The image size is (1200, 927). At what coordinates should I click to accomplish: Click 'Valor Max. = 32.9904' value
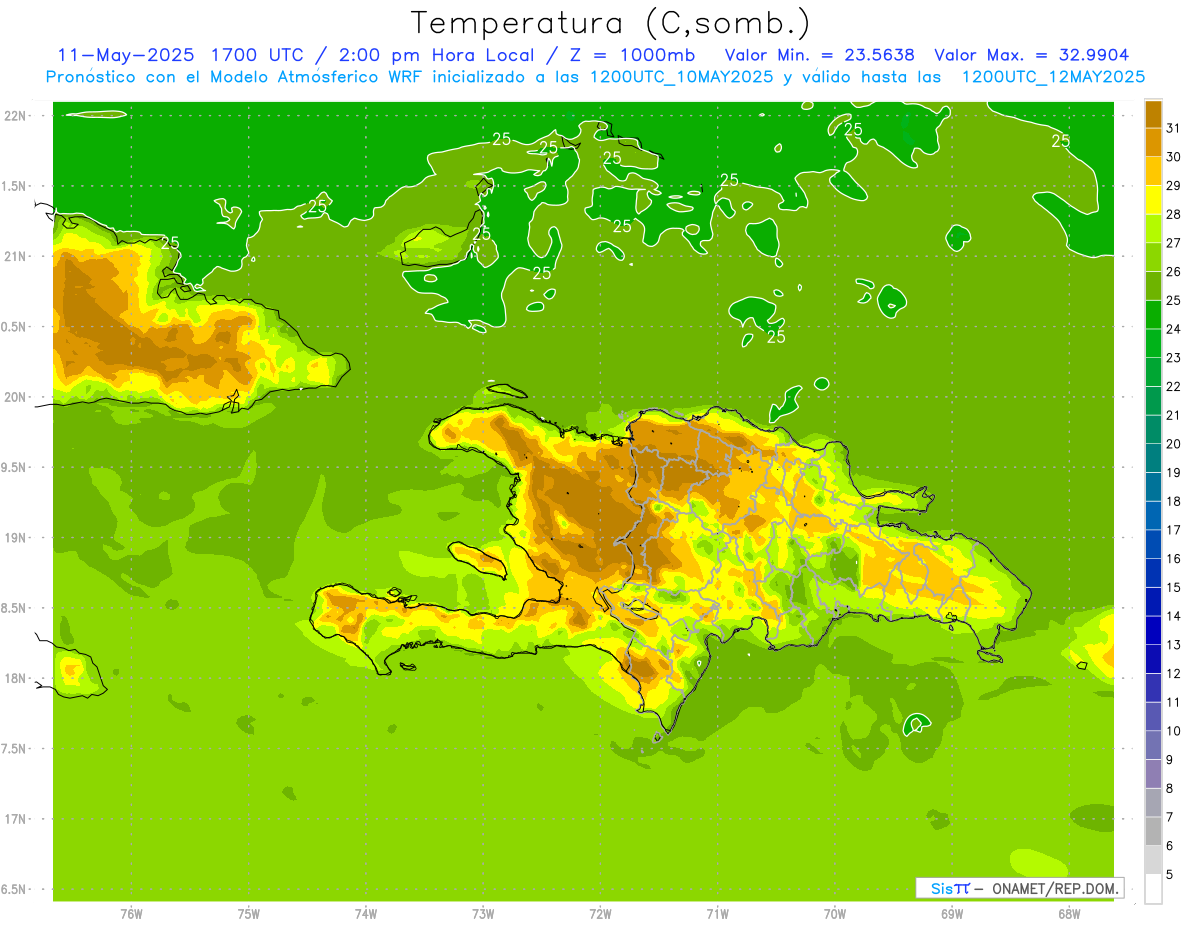pos(1032,55)
